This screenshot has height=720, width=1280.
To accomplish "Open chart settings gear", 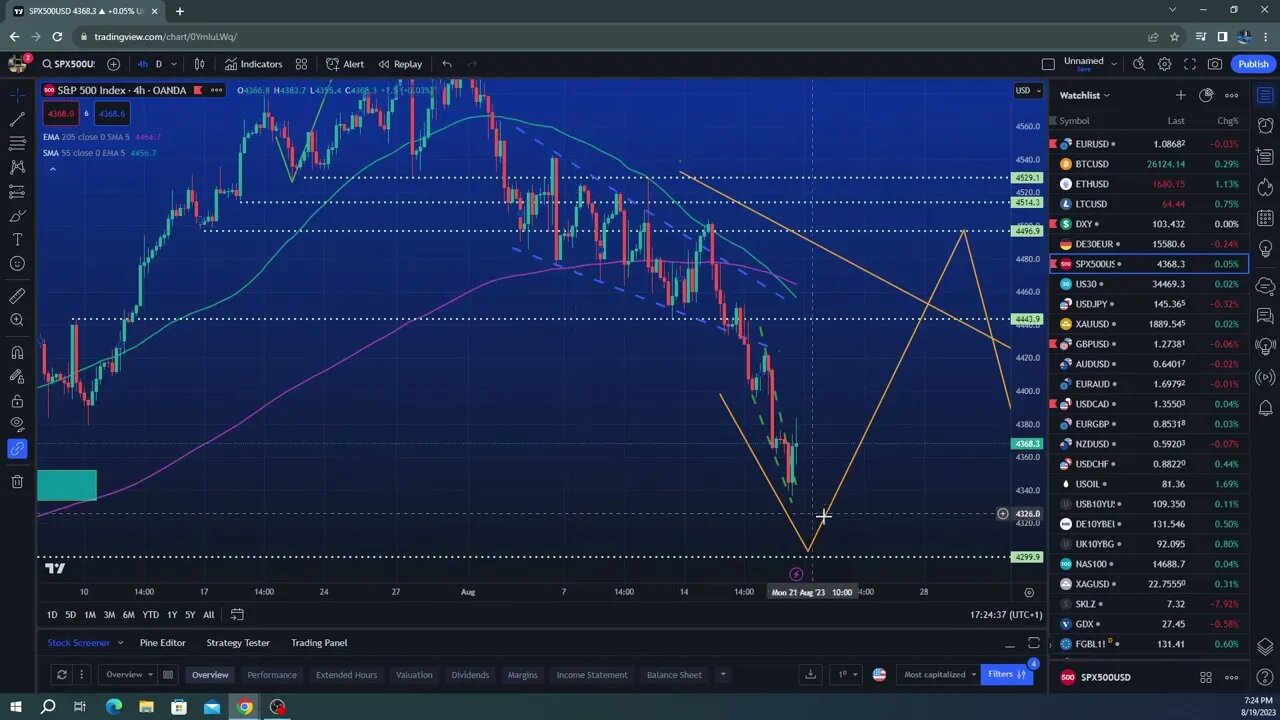I will pyautogui.click(x=1165, y=64).
